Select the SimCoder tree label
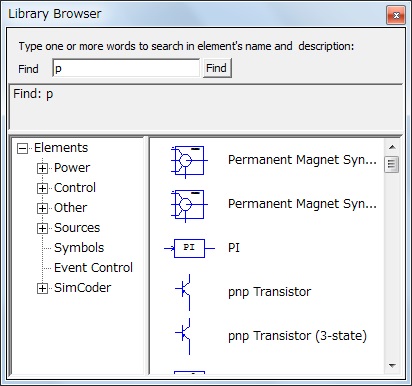Viewport: 412px width, 386px height. coord(83,288)
